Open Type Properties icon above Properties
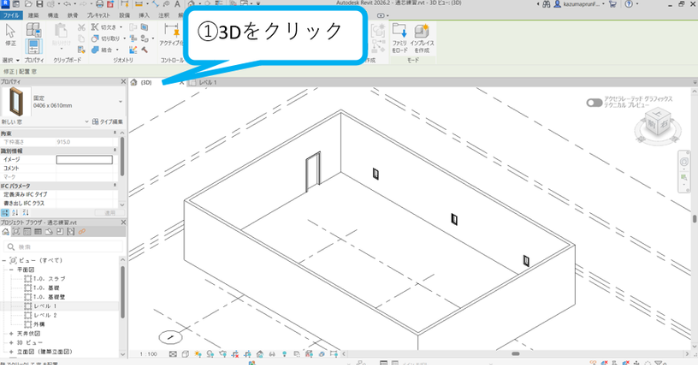698x365 pixels. pyautogui.click(x=33, y=30)
